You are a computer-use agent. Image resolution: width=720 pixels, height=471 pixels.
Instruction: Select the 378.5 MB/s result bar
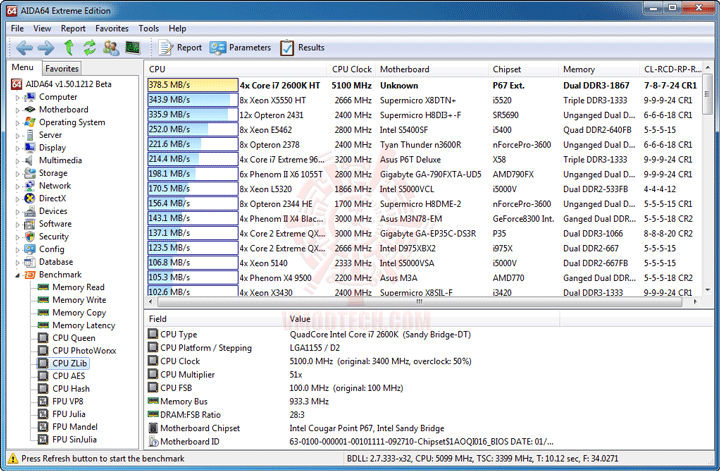pos(192,85)
